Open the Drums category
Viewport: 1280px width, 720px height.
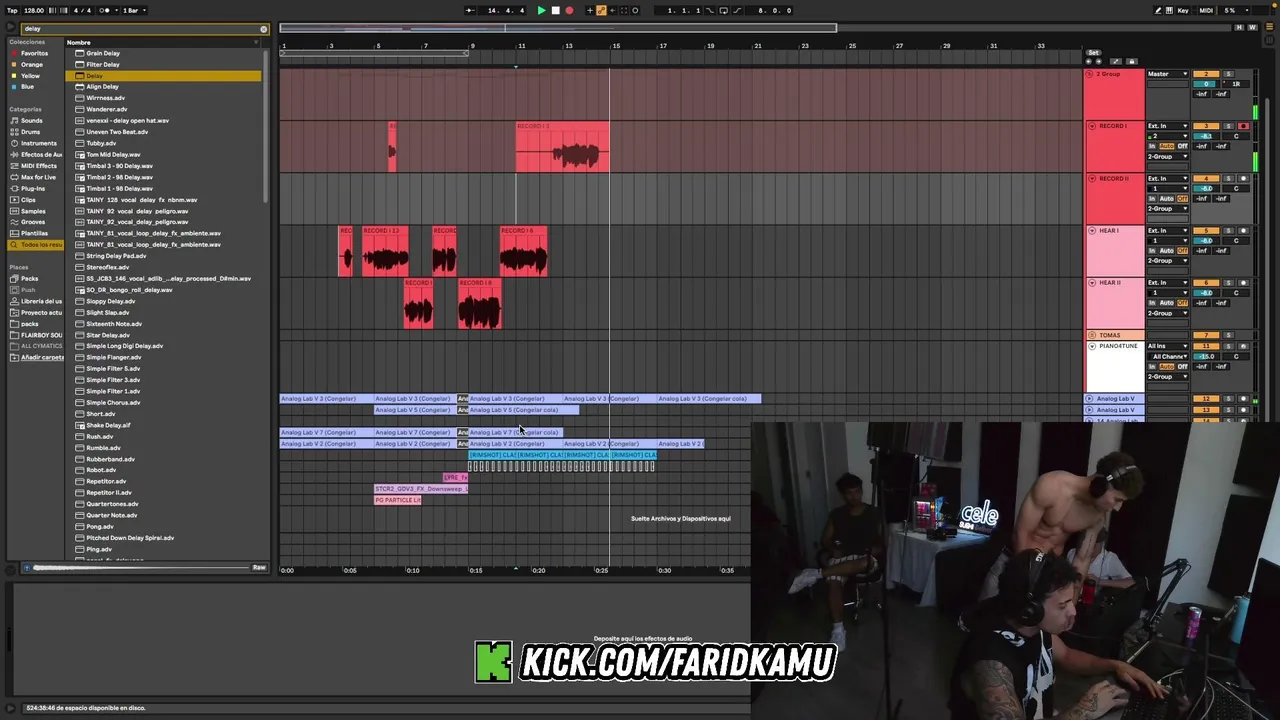click(x=31, y=132)
